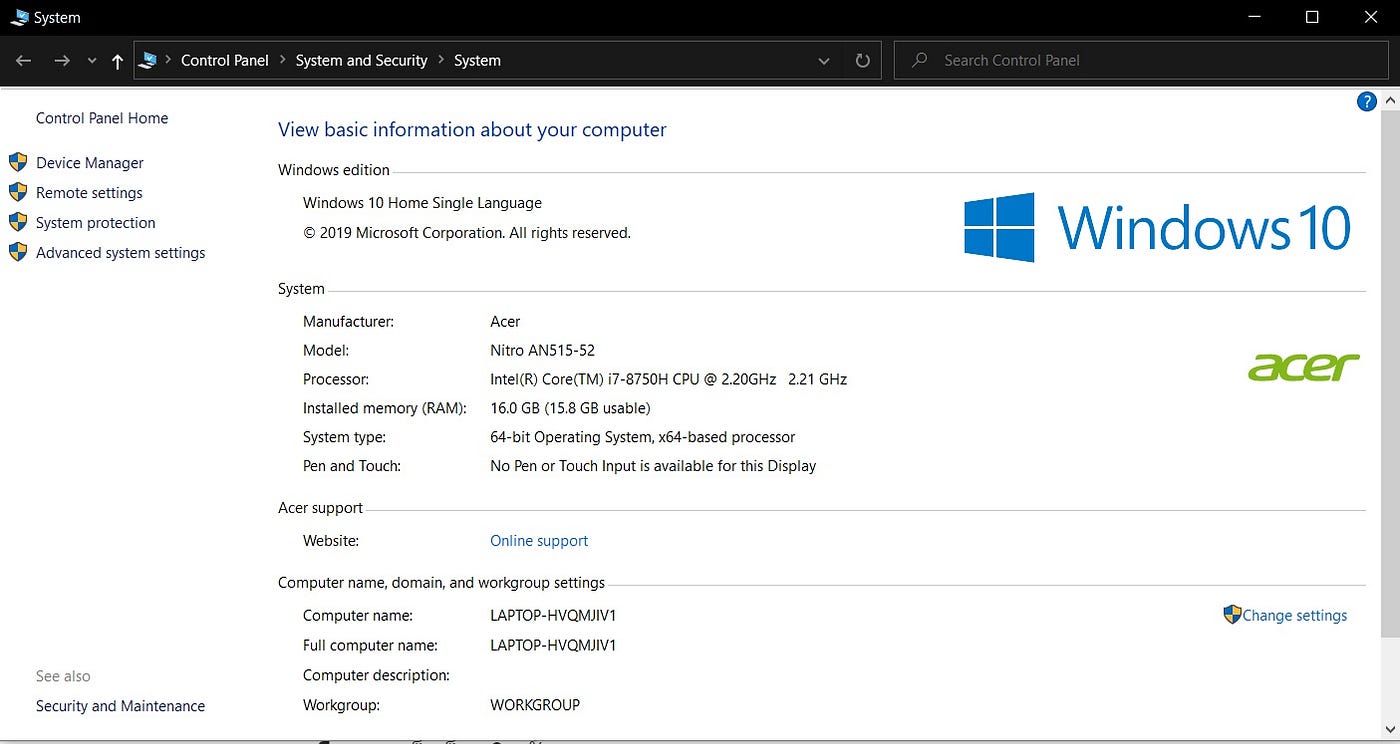Navigate to Control Panel via breadcrumb
This screenshot has height=744, width=1400.
[224, 60]
